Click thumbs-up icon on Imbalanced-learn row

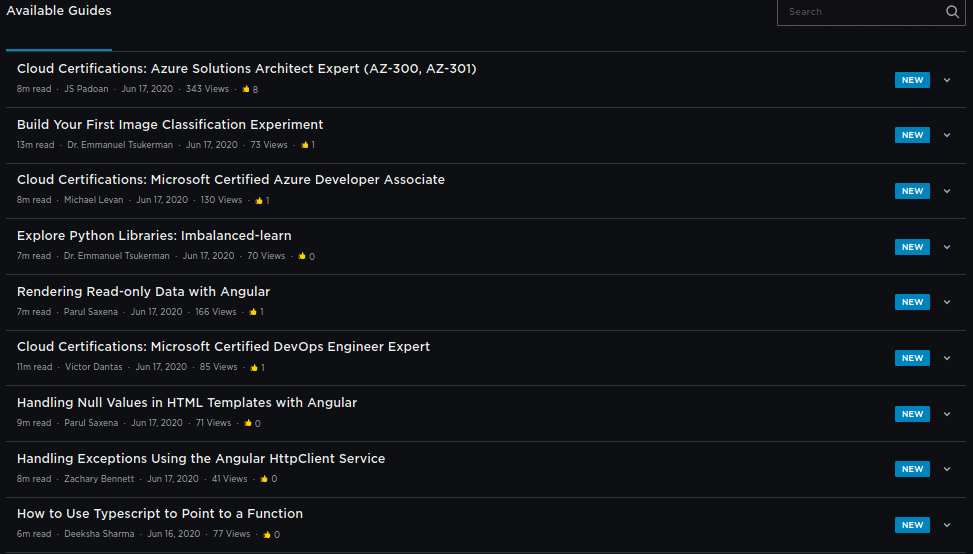click(x=302, y=256)
